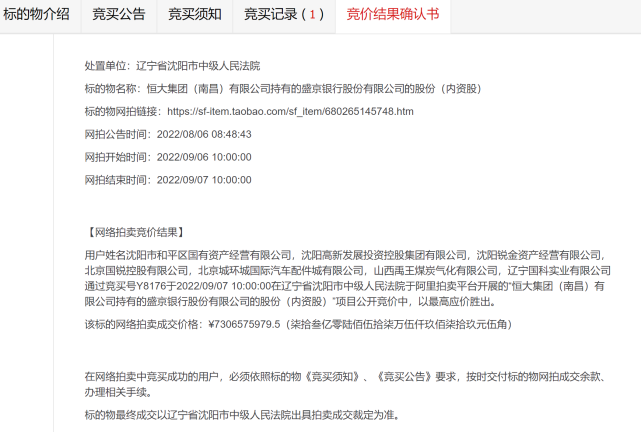Screen dimensions: 641x432
Task: Click the 用户姓名 at start of bidder paragraph
Action: tap(106, 255)
